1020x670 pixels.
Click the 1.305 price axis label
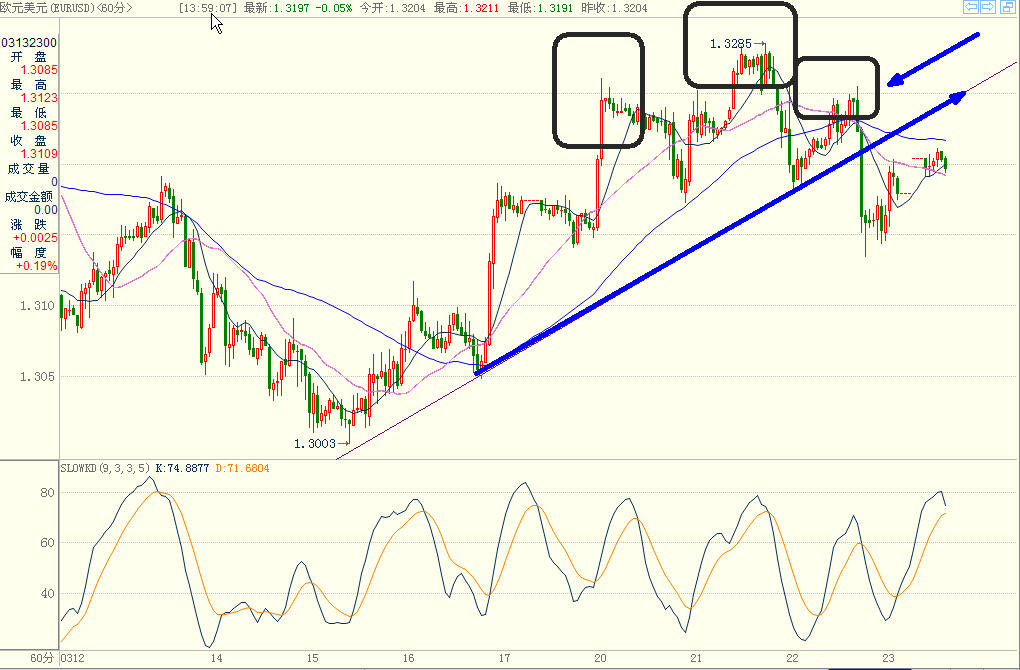point(37,377)
